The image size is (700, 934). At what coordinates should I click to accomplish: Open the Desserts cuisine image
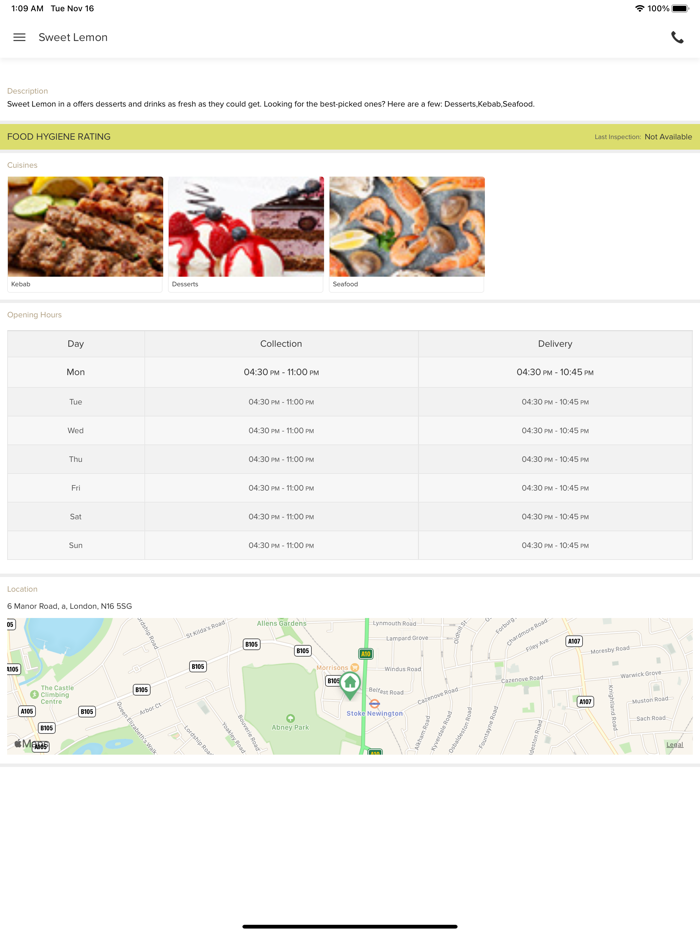click(246, 226)
